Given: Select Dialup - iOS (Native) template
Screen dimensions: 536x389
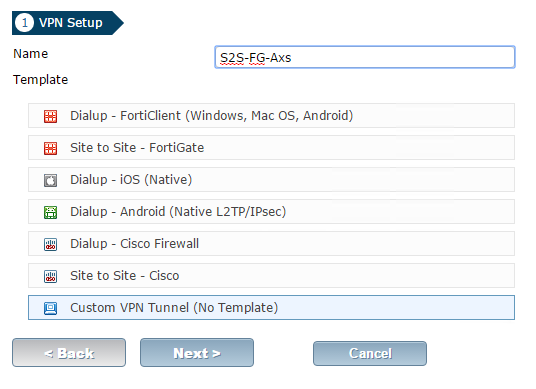Looking at the screenshot, I should tap(271, 179).
